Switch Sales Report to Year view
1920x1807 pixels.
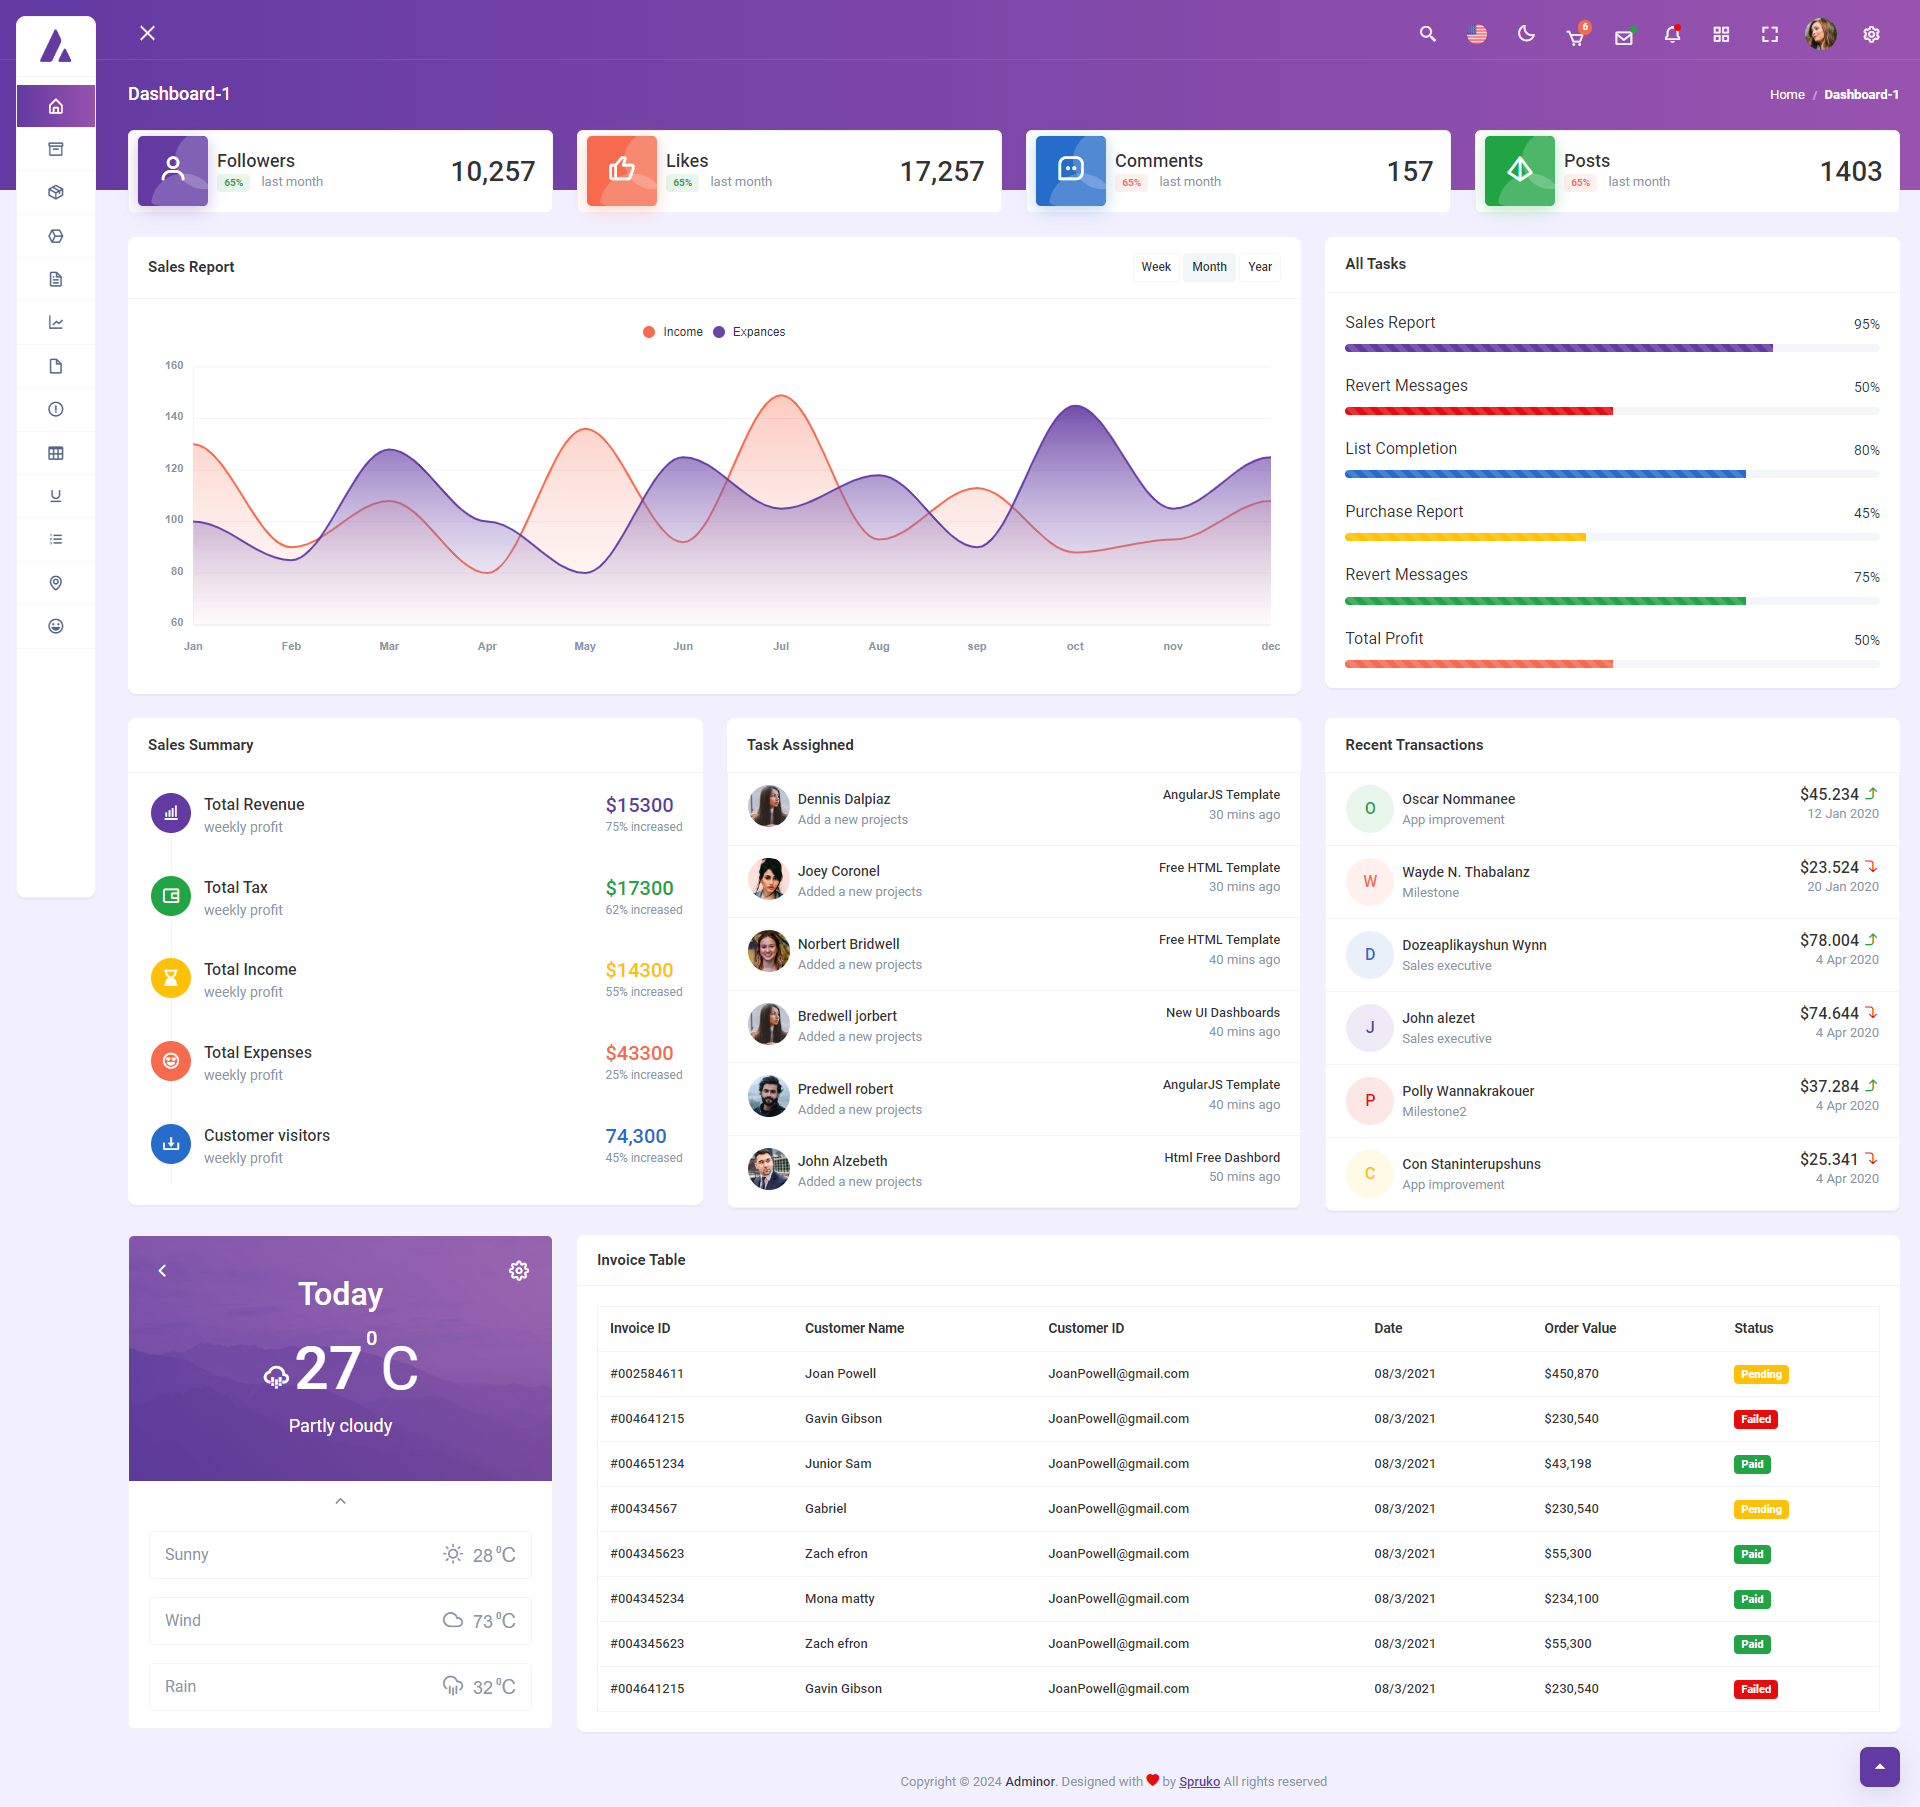coord(1259,267)
